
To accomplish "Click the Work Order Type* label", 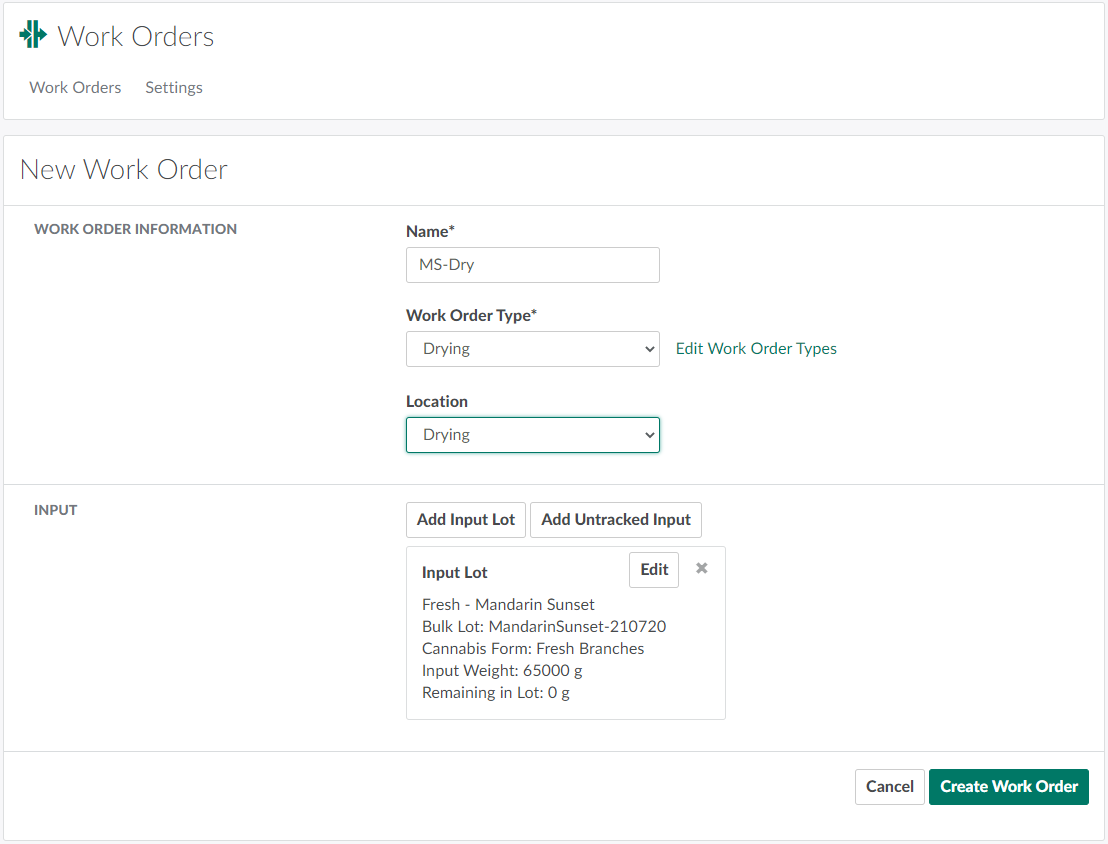I will point(471,315).
